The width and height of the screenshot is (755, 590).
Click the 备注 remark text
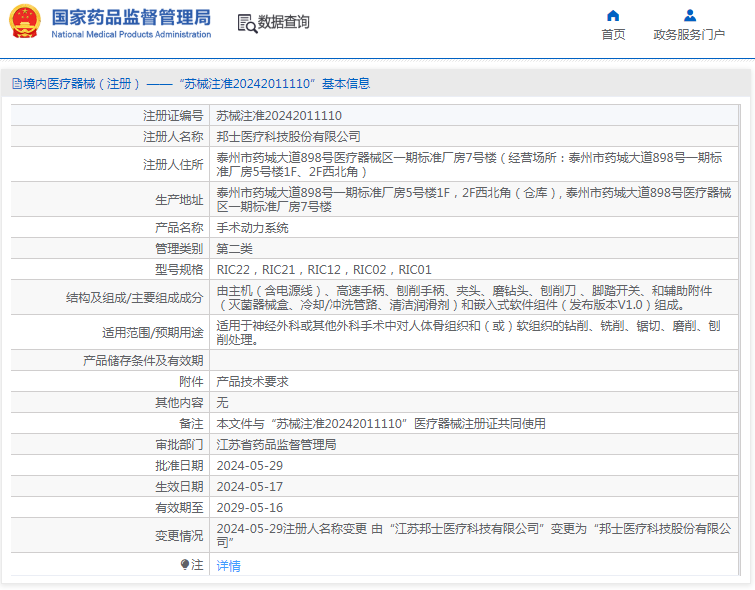click(381, 424)
